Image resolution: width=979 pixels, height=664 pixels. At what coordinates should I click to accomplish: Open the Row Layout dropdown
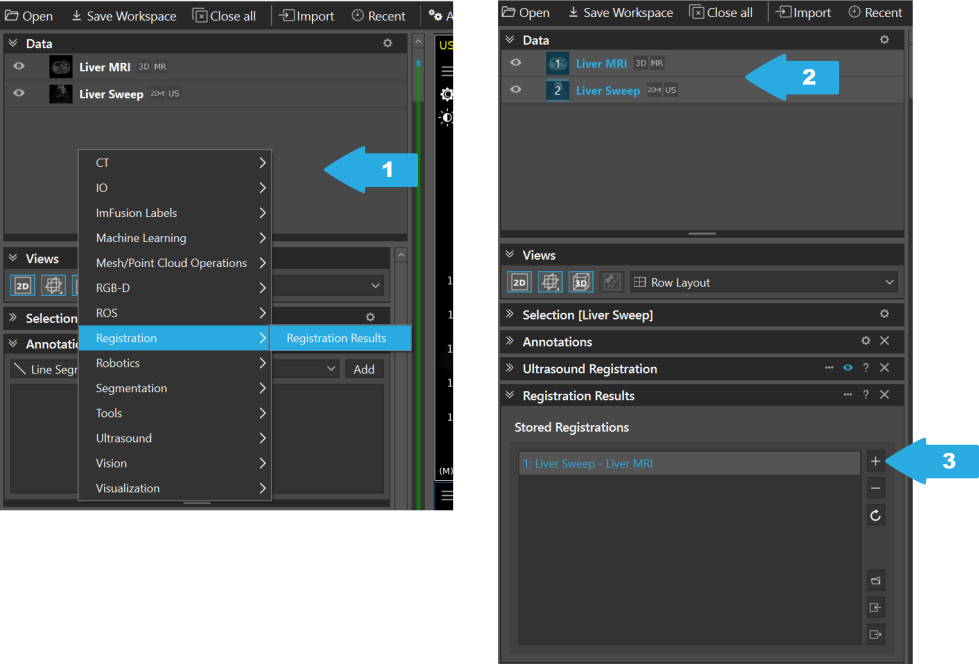coord(765,283)
